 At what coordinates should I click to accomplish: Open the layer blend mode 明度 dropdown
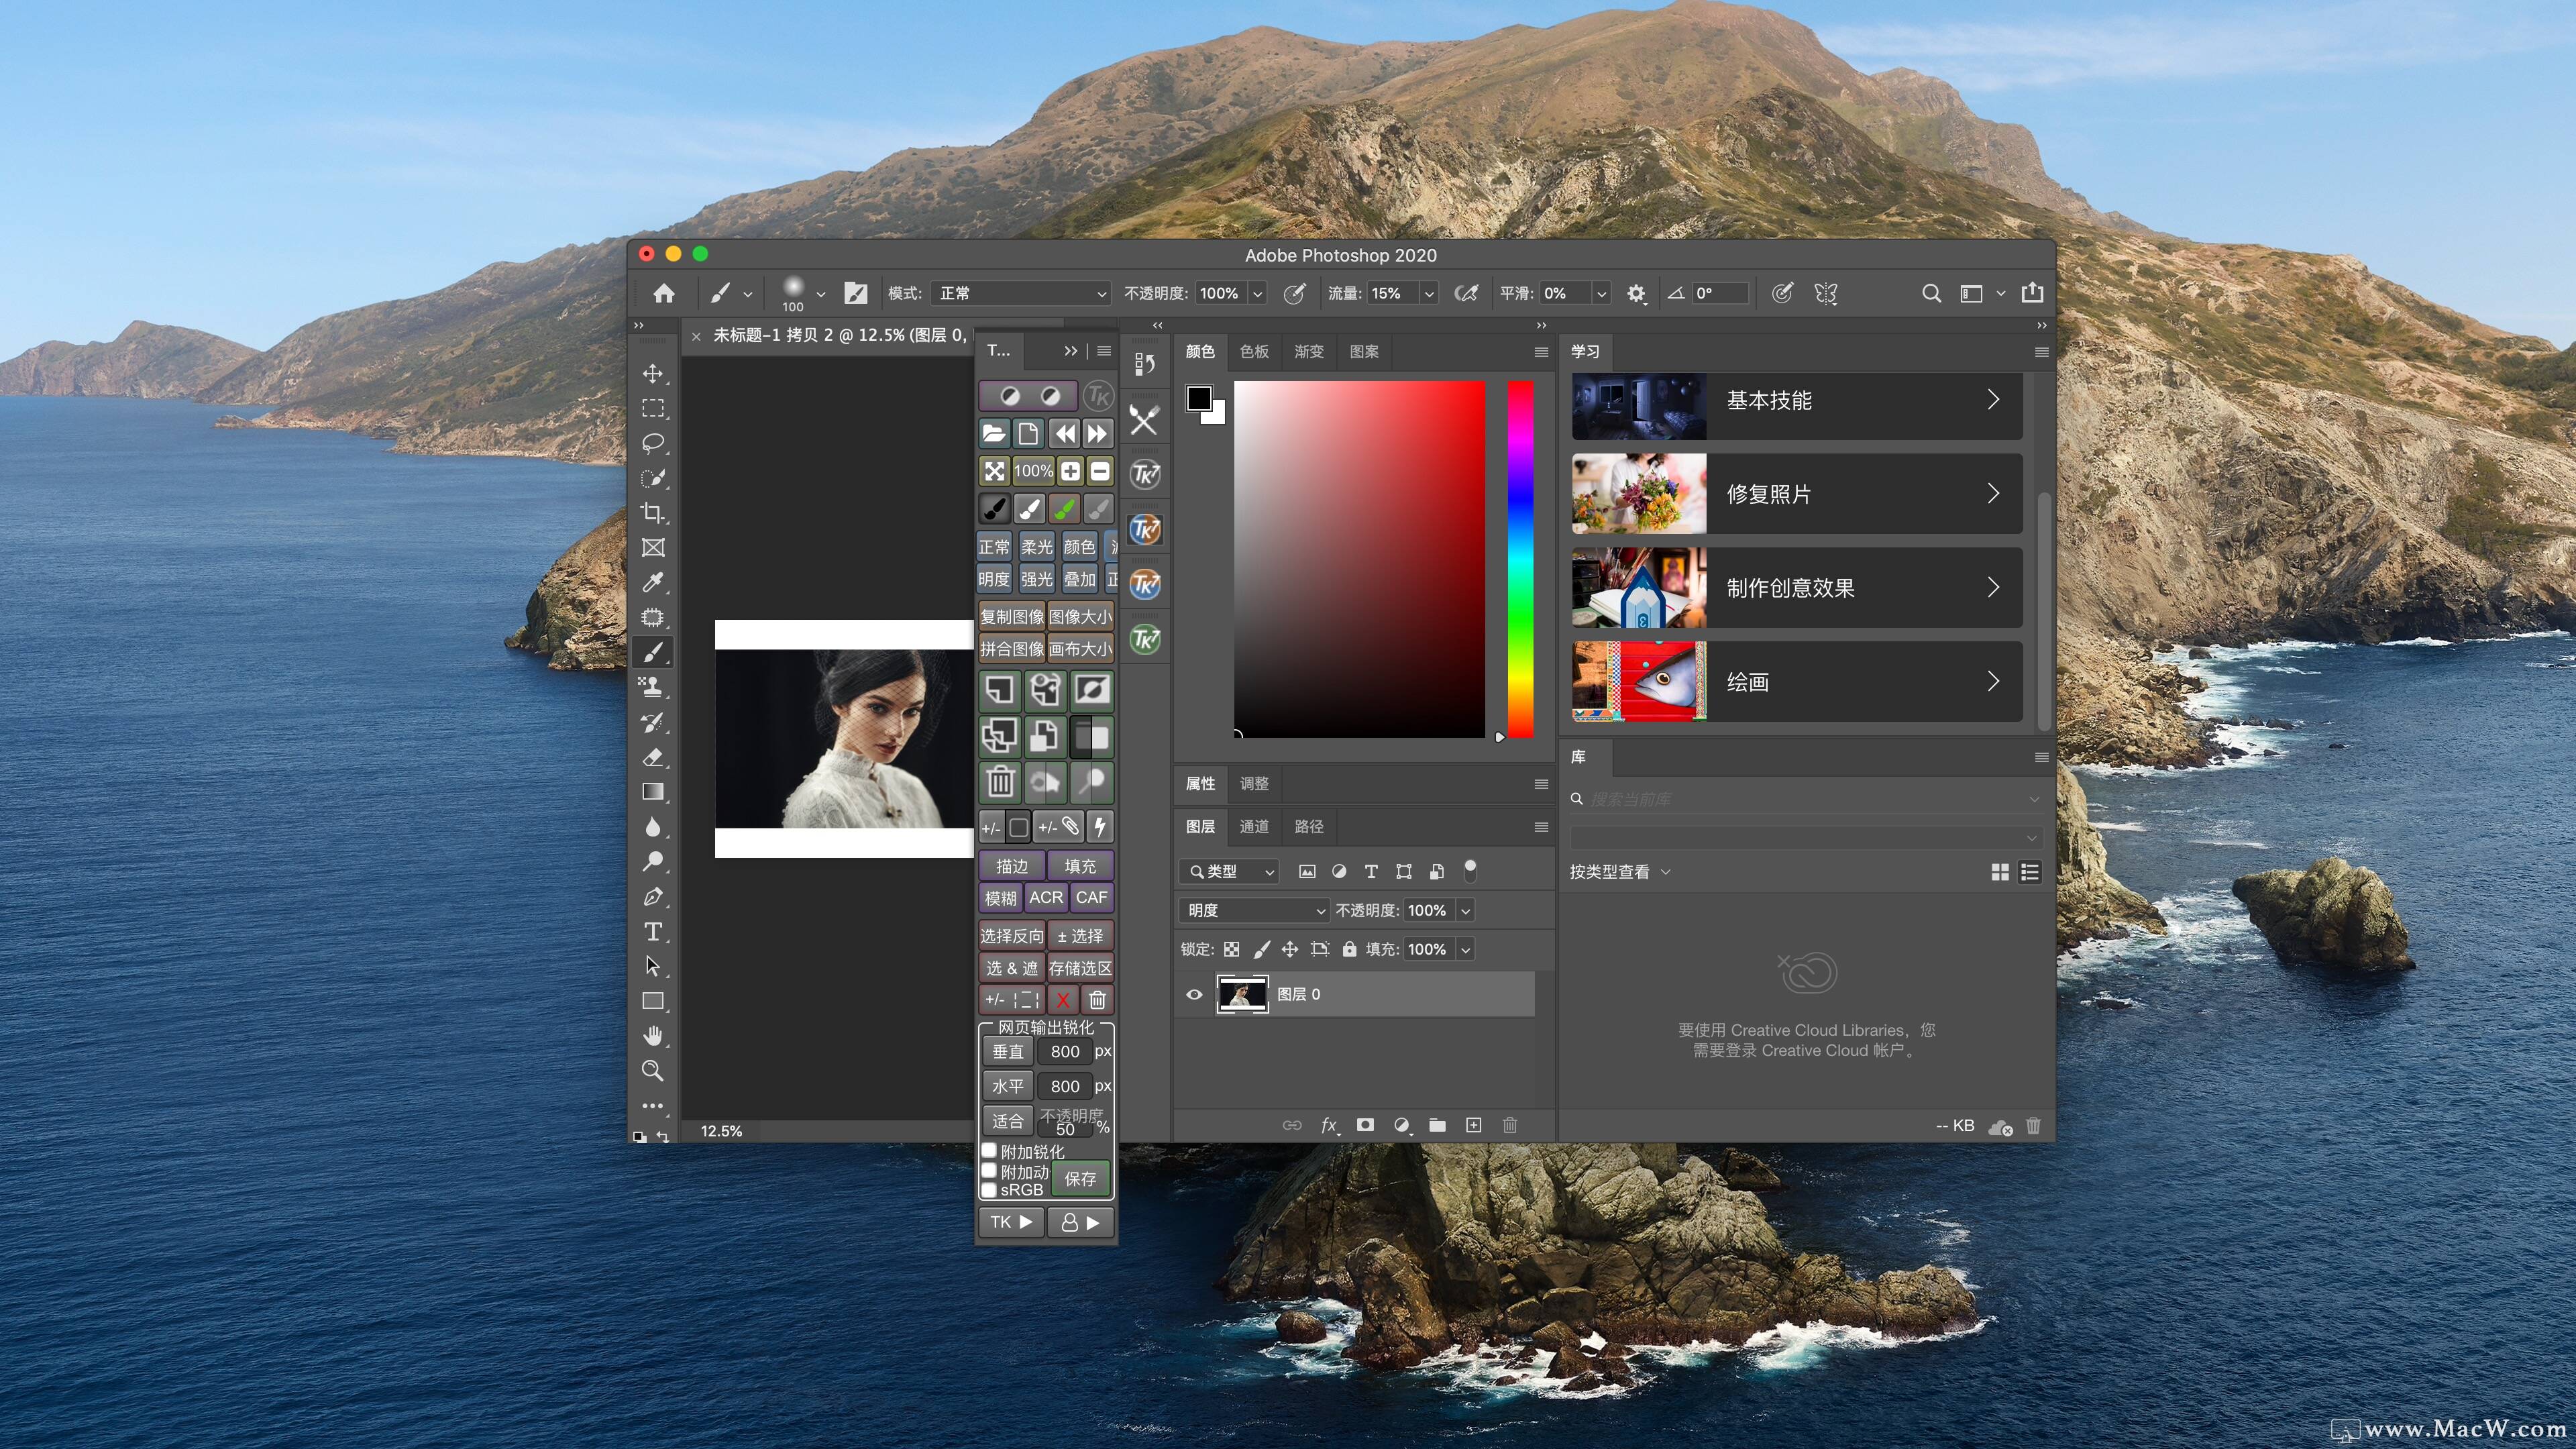click(1255, 910)
